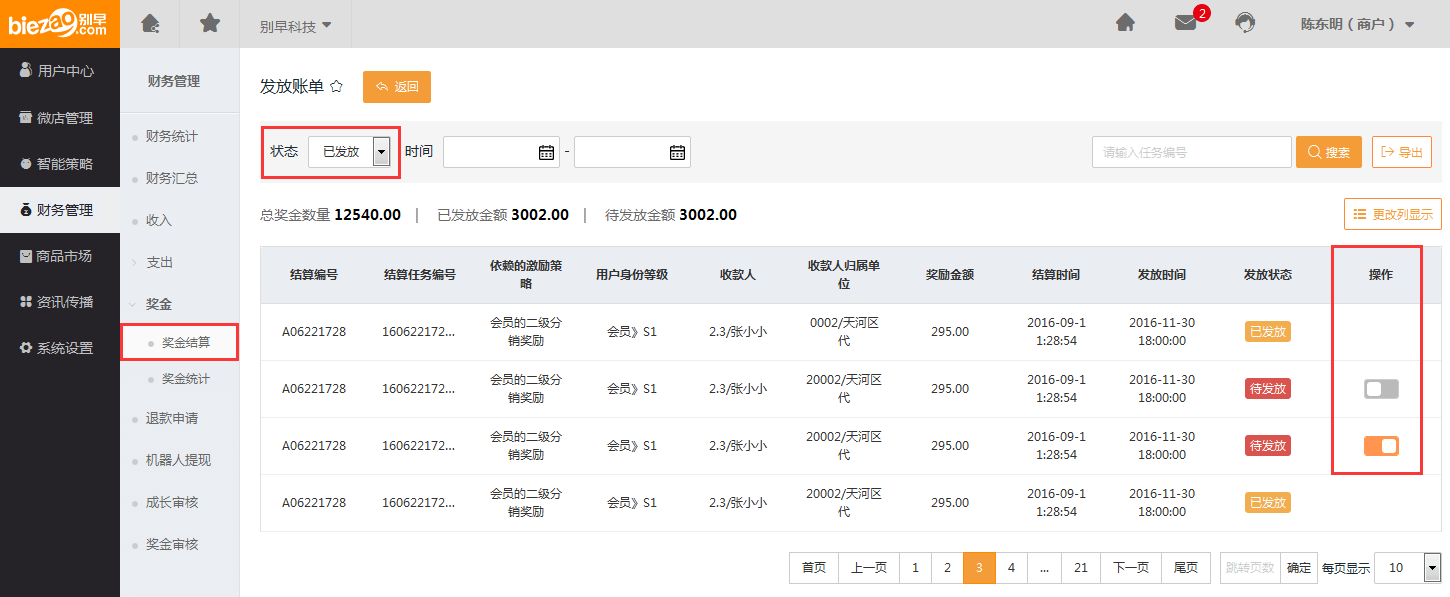Select 财务管理 in main navigation
This screenshot has height=597, width=1450.
click(x=60, y=210)
